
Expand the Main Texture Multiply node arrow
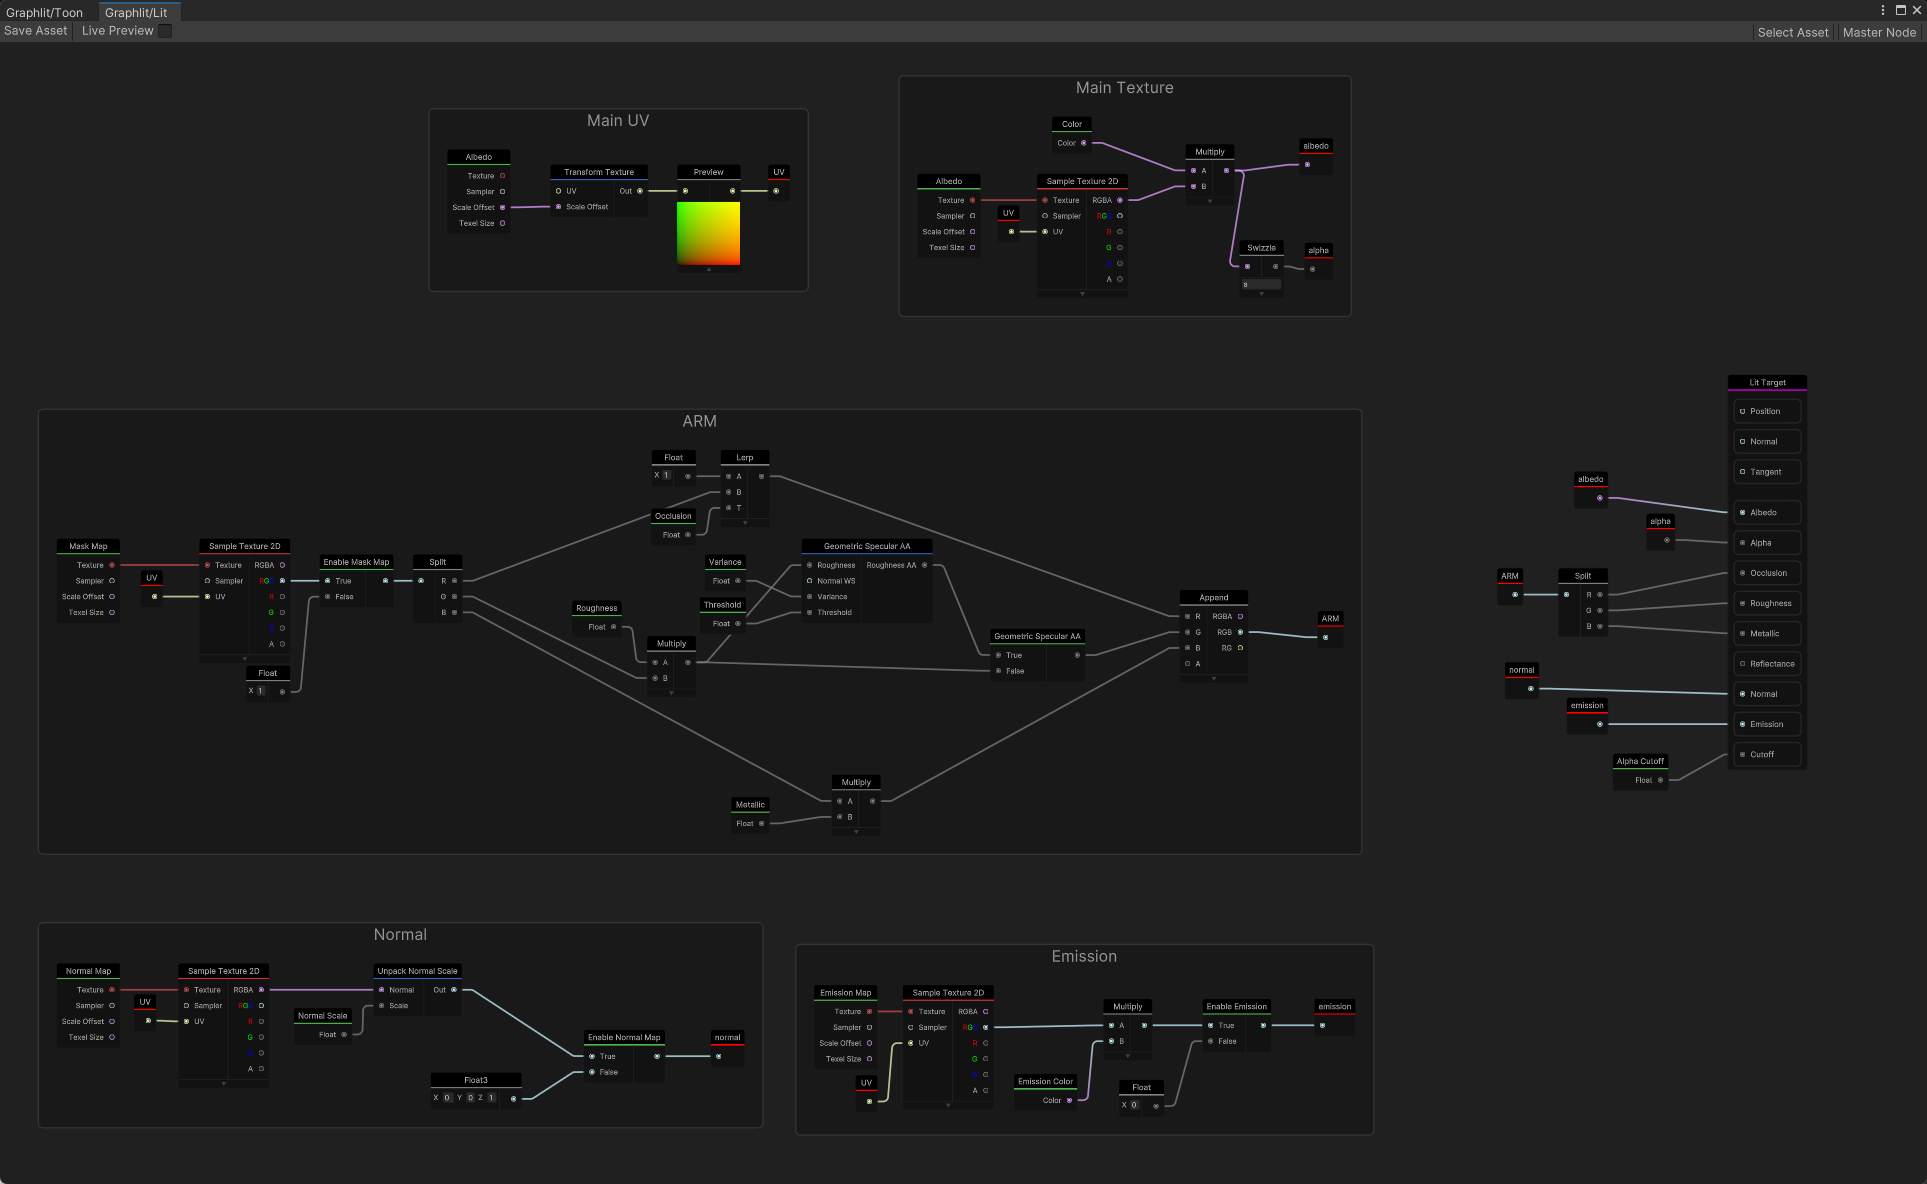(1210, 201)
